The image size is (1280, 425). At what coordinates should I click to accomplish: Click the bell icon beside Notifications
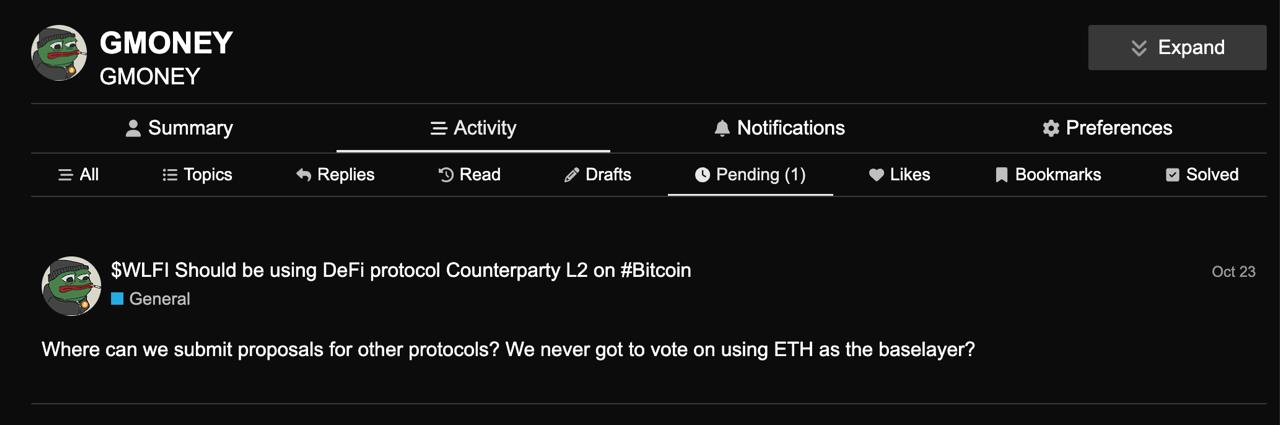coord(722,128)
